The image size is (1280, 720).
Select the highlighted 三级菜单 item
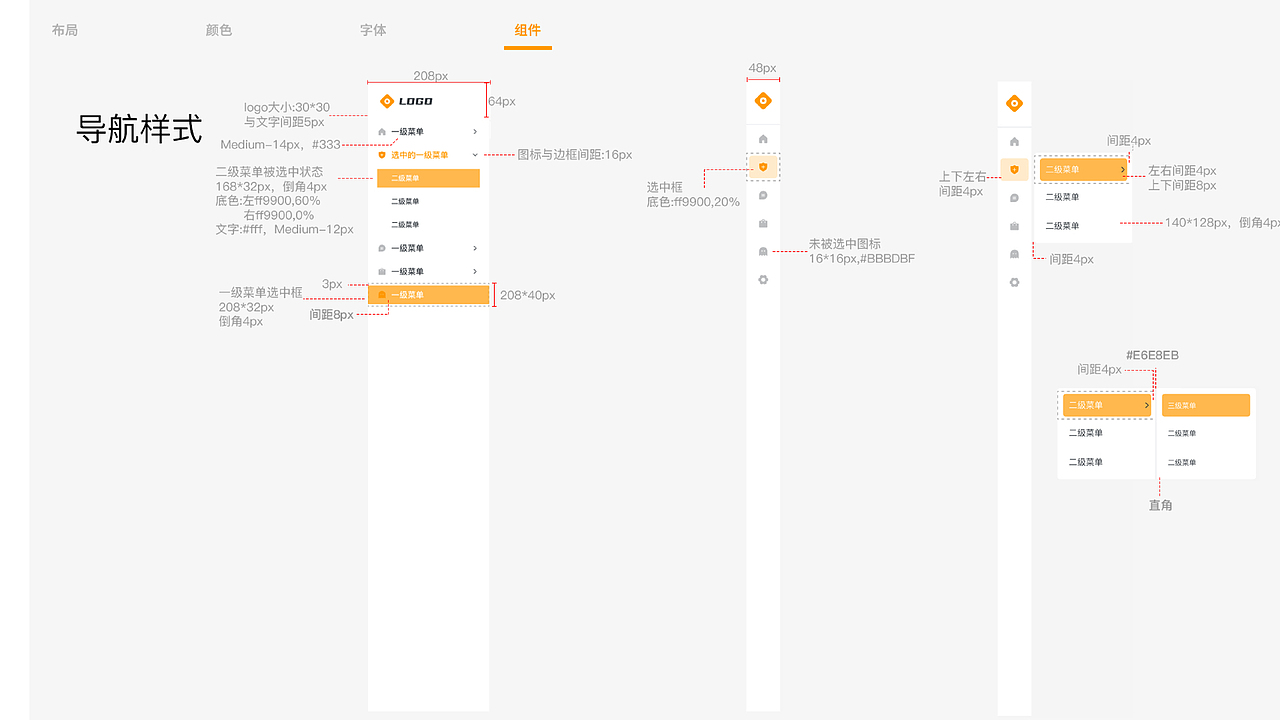pyautogui.click(x=1206, y=405)
